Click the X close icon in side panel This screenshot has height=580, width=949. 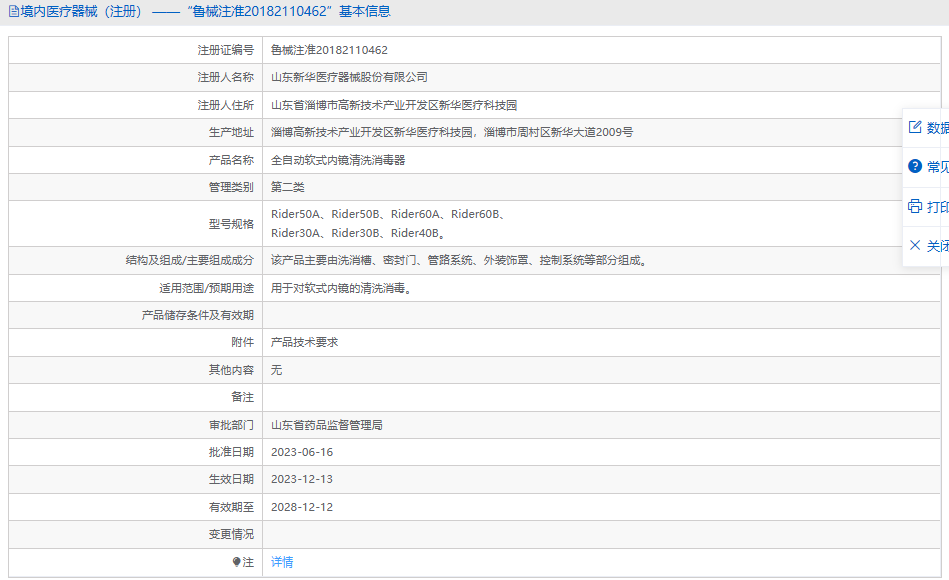915,245
